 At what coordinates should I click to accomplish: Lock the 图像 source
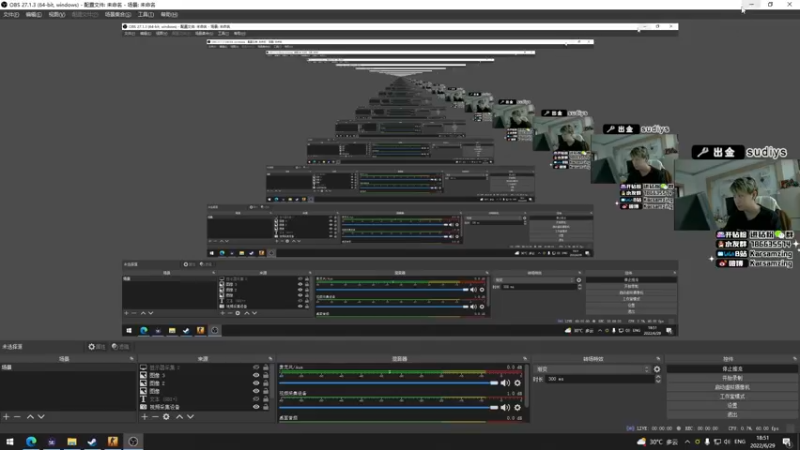coord(266,391)
